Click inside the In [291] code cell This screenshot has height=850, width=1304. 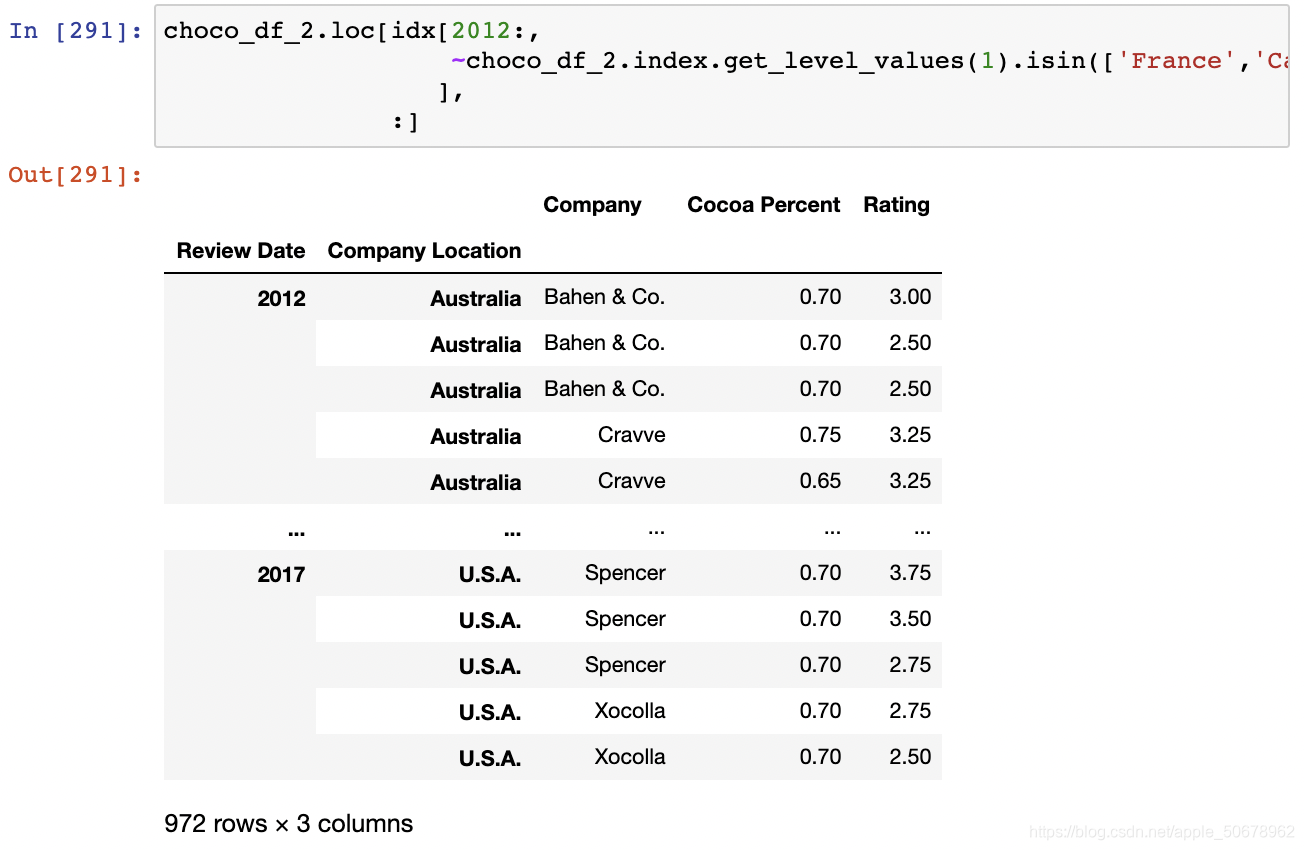click(x=721, y=76)
